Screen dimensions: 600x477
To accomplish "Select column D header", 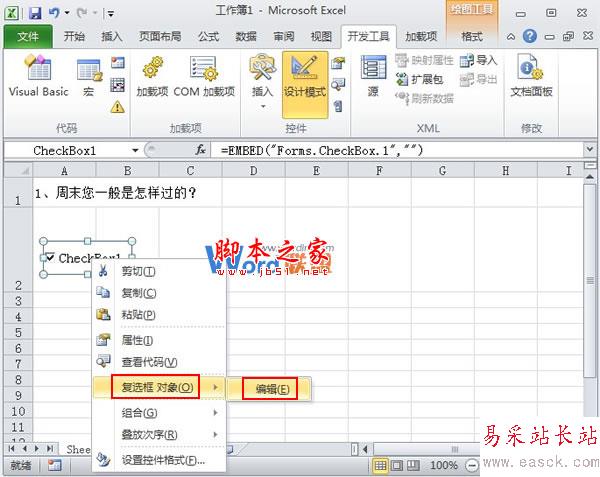I will [x=253, y=171].
